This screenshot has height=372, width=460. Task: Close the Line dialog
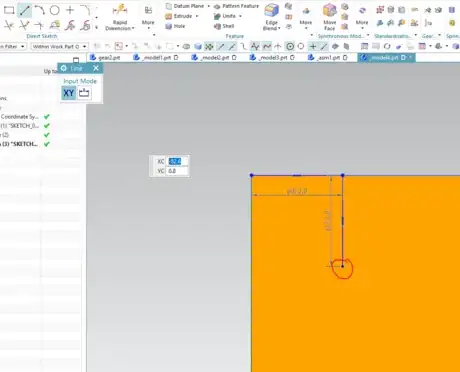point(96,68)
